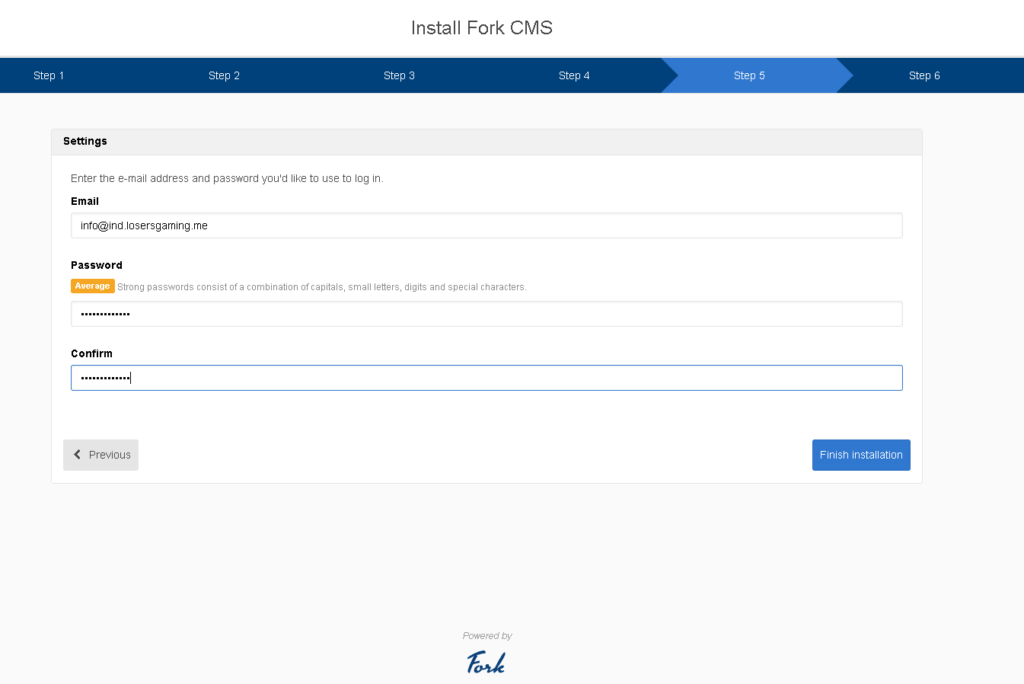1024x684 pixels.
Task: Click the 'Powered by' footer text
Action: (487, 636)
